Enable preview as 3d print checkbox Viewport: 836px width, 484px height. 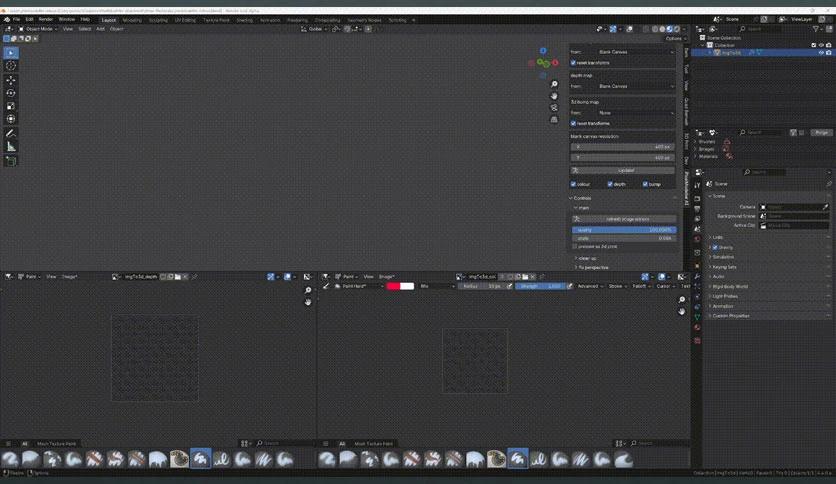[x=575, y=247]
